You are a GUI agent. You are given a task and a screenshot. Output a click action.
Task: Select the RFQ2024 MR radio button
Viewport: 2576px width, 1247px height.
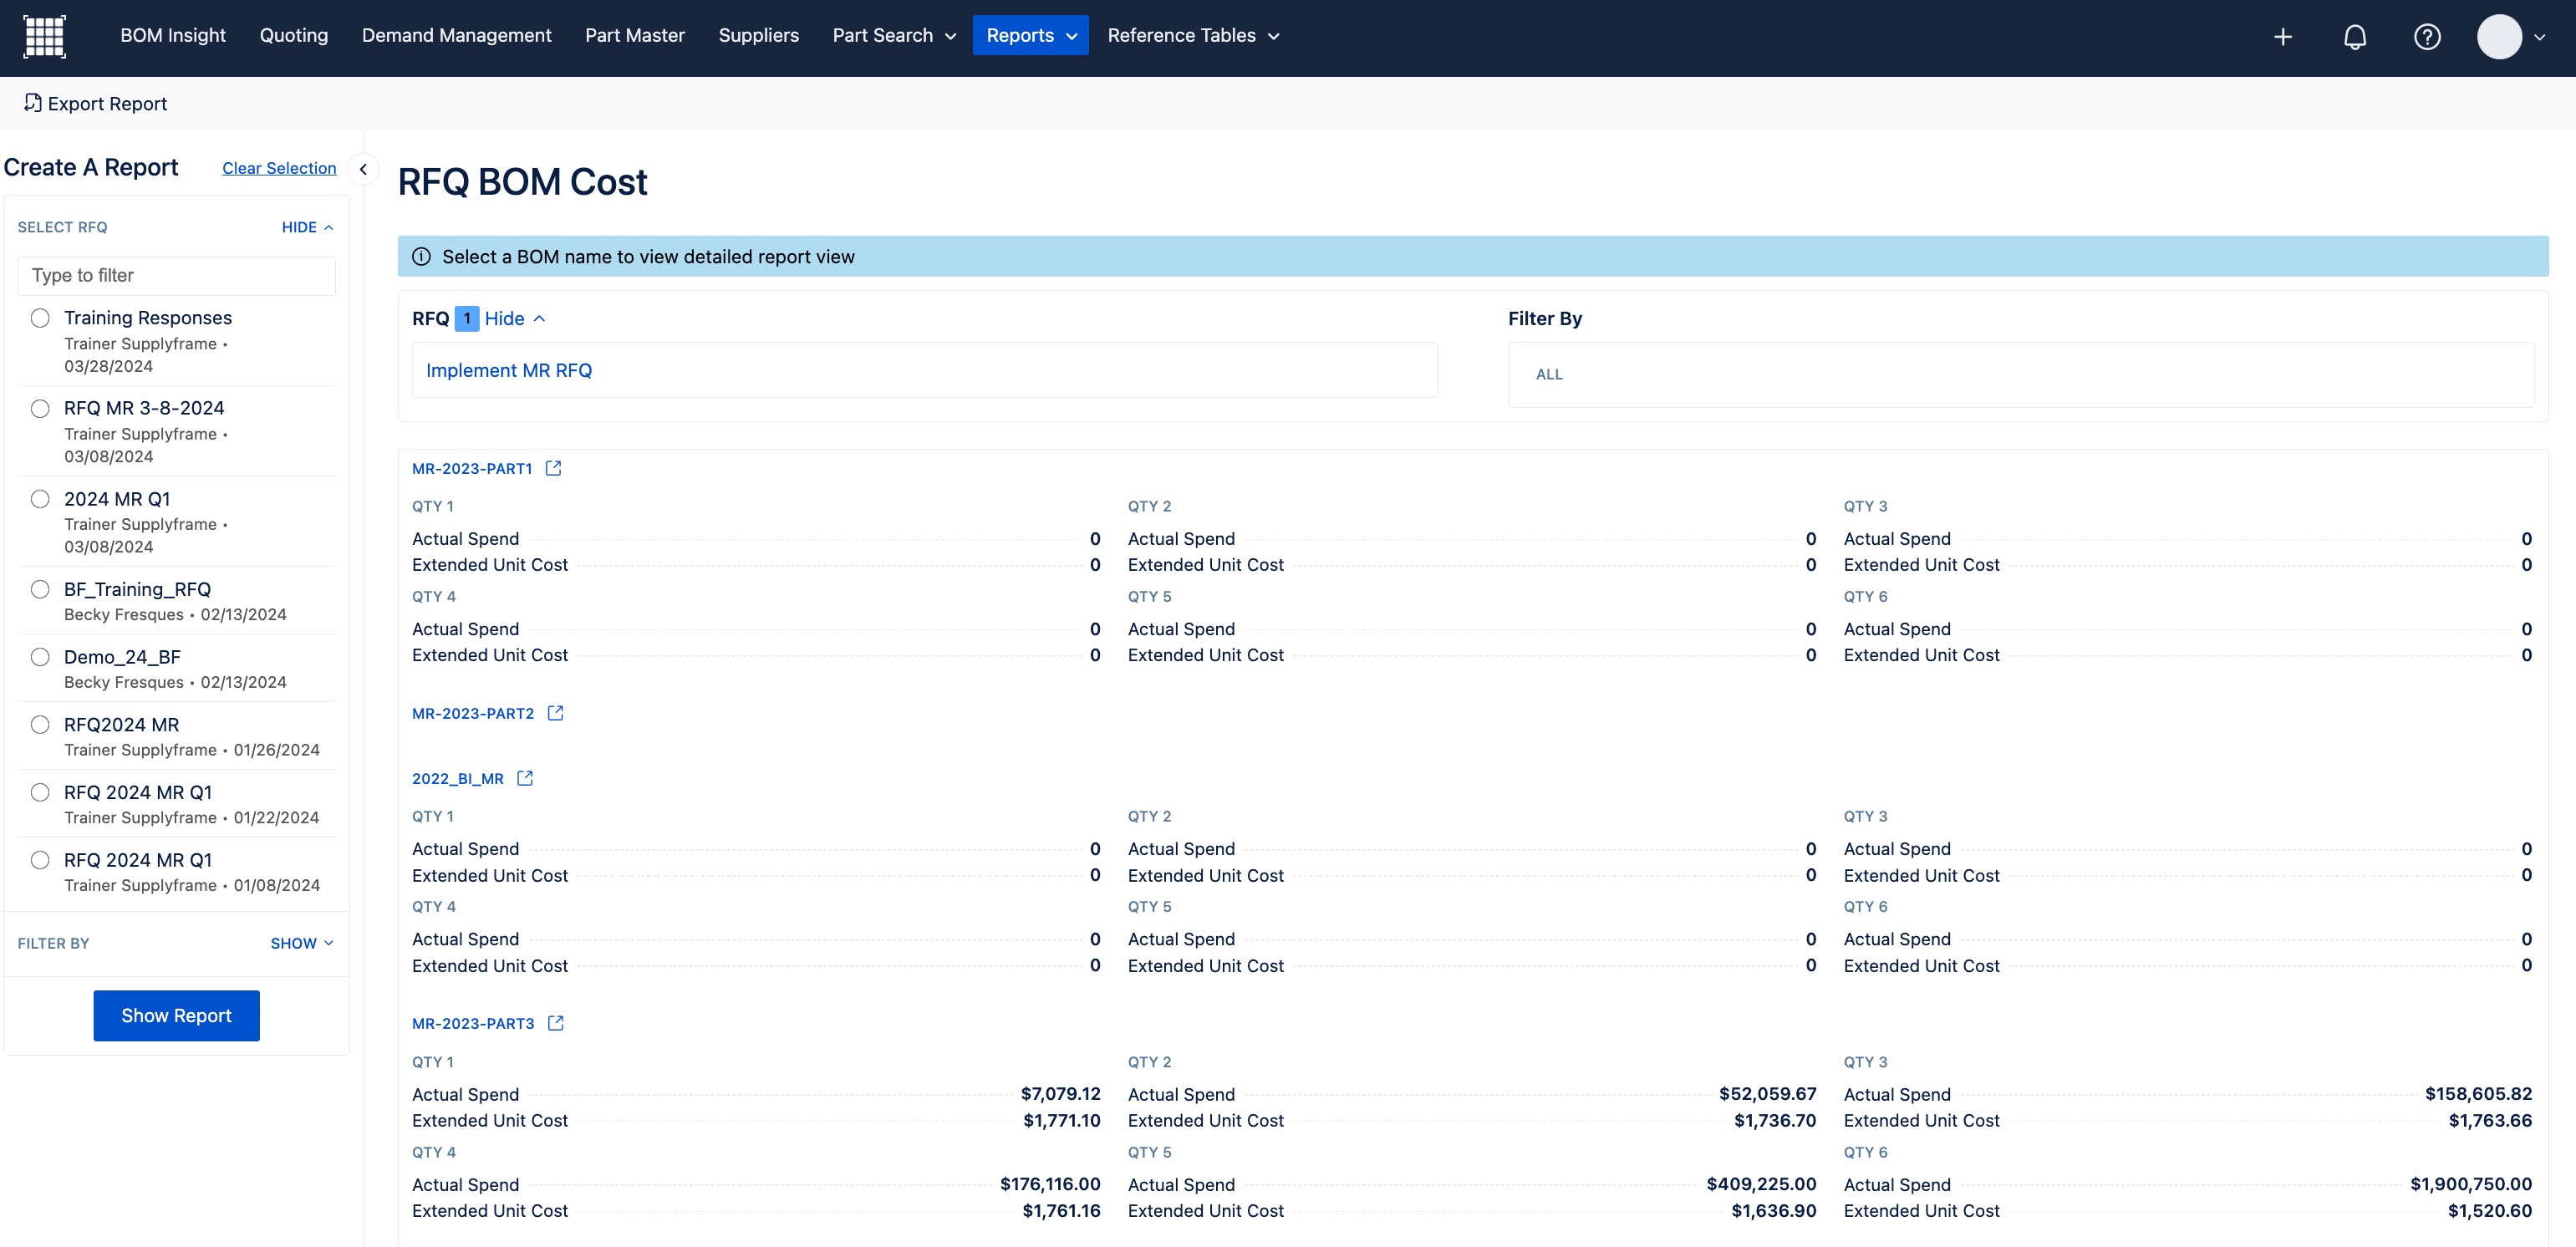click(40, 724)
